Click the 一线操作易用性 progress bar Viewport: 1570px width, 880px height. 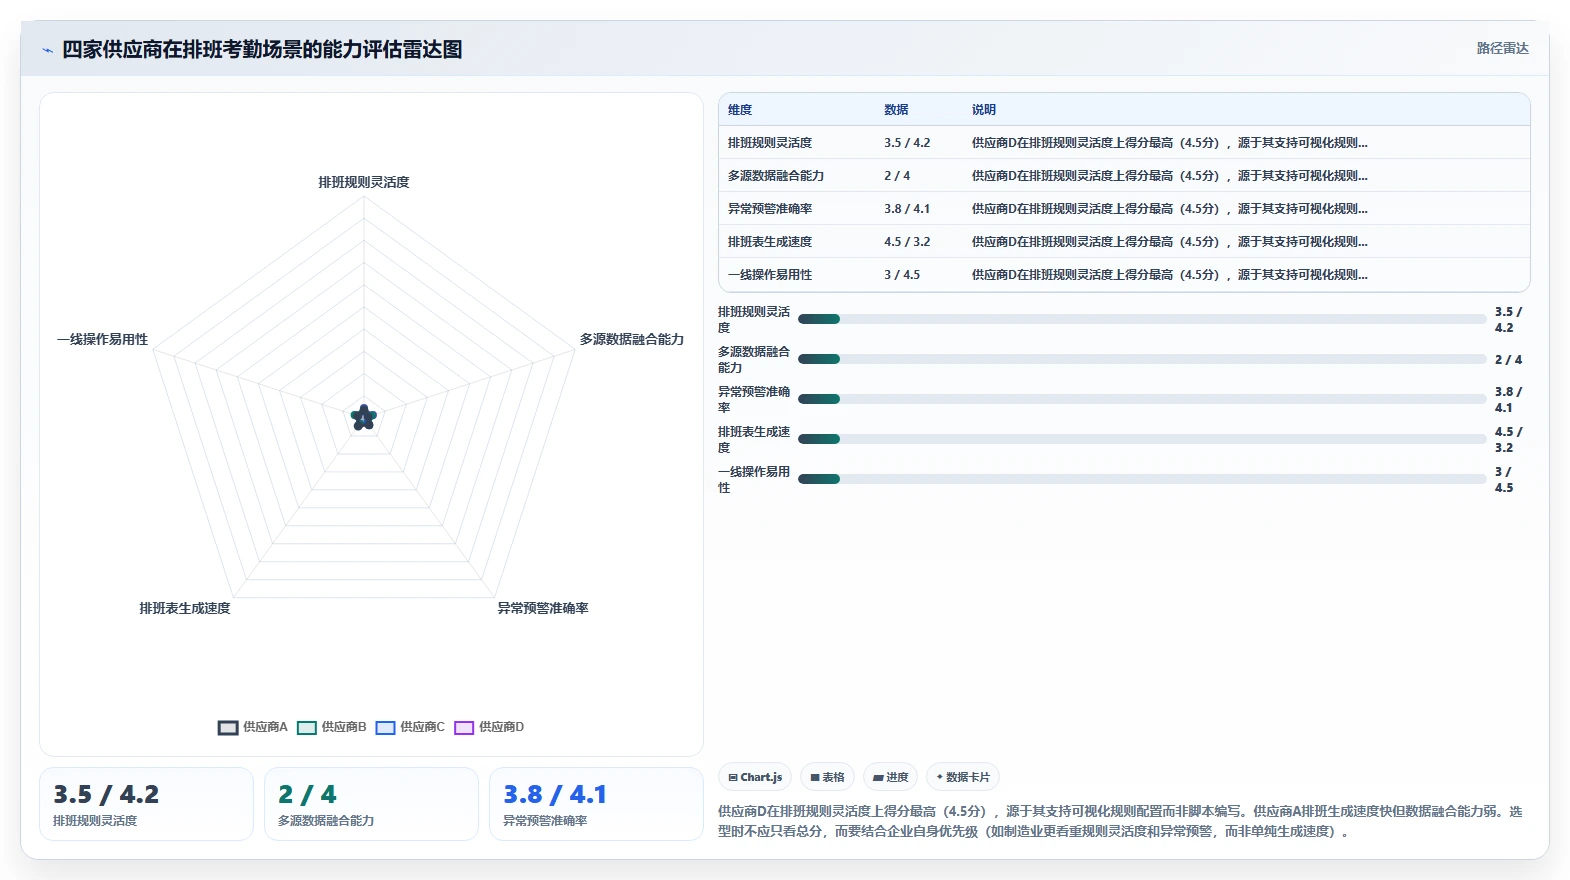tap(1142, 479)
